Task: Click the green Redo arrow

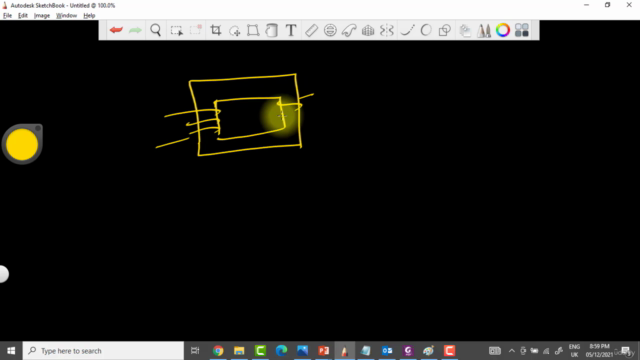Action: (135, 30)
